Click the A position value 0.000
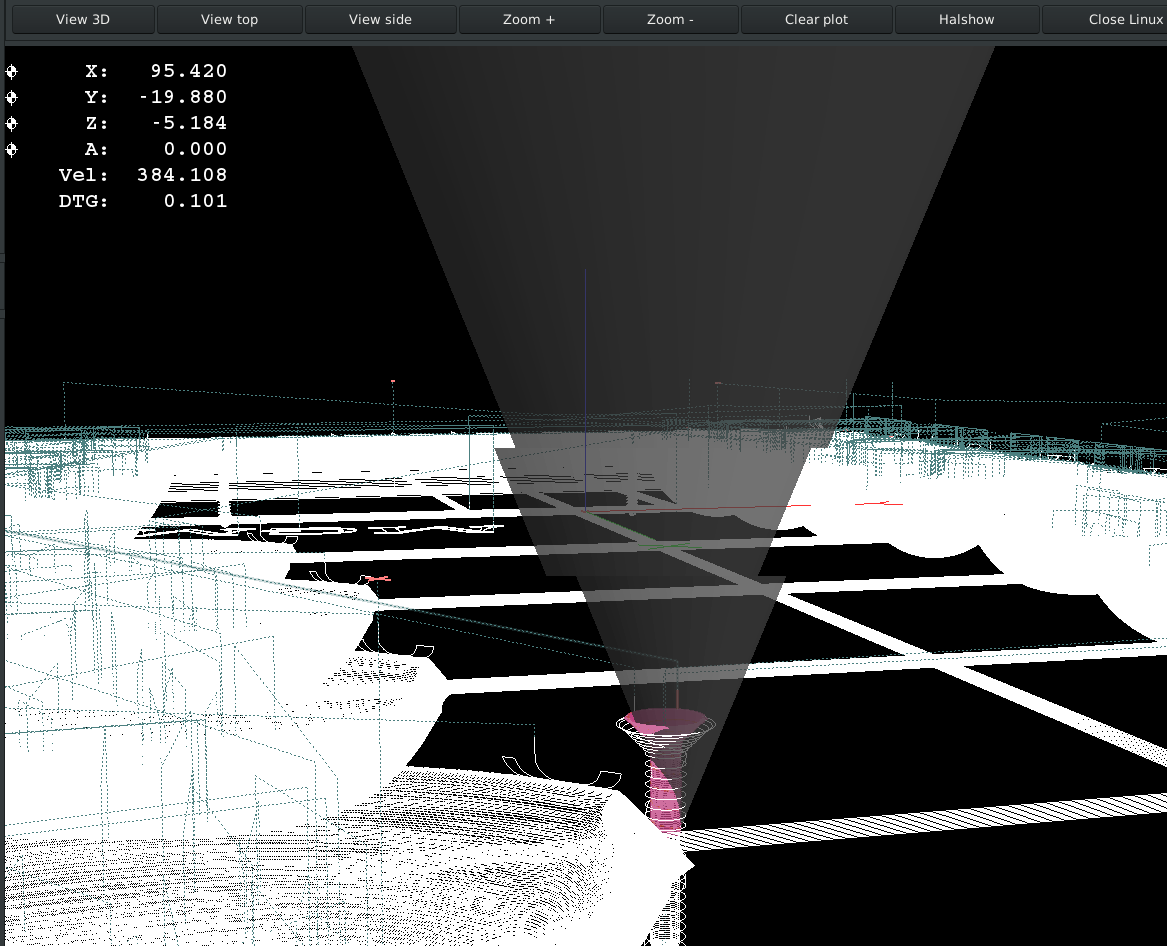The image size is (1167, 946). tap(195, 149)
